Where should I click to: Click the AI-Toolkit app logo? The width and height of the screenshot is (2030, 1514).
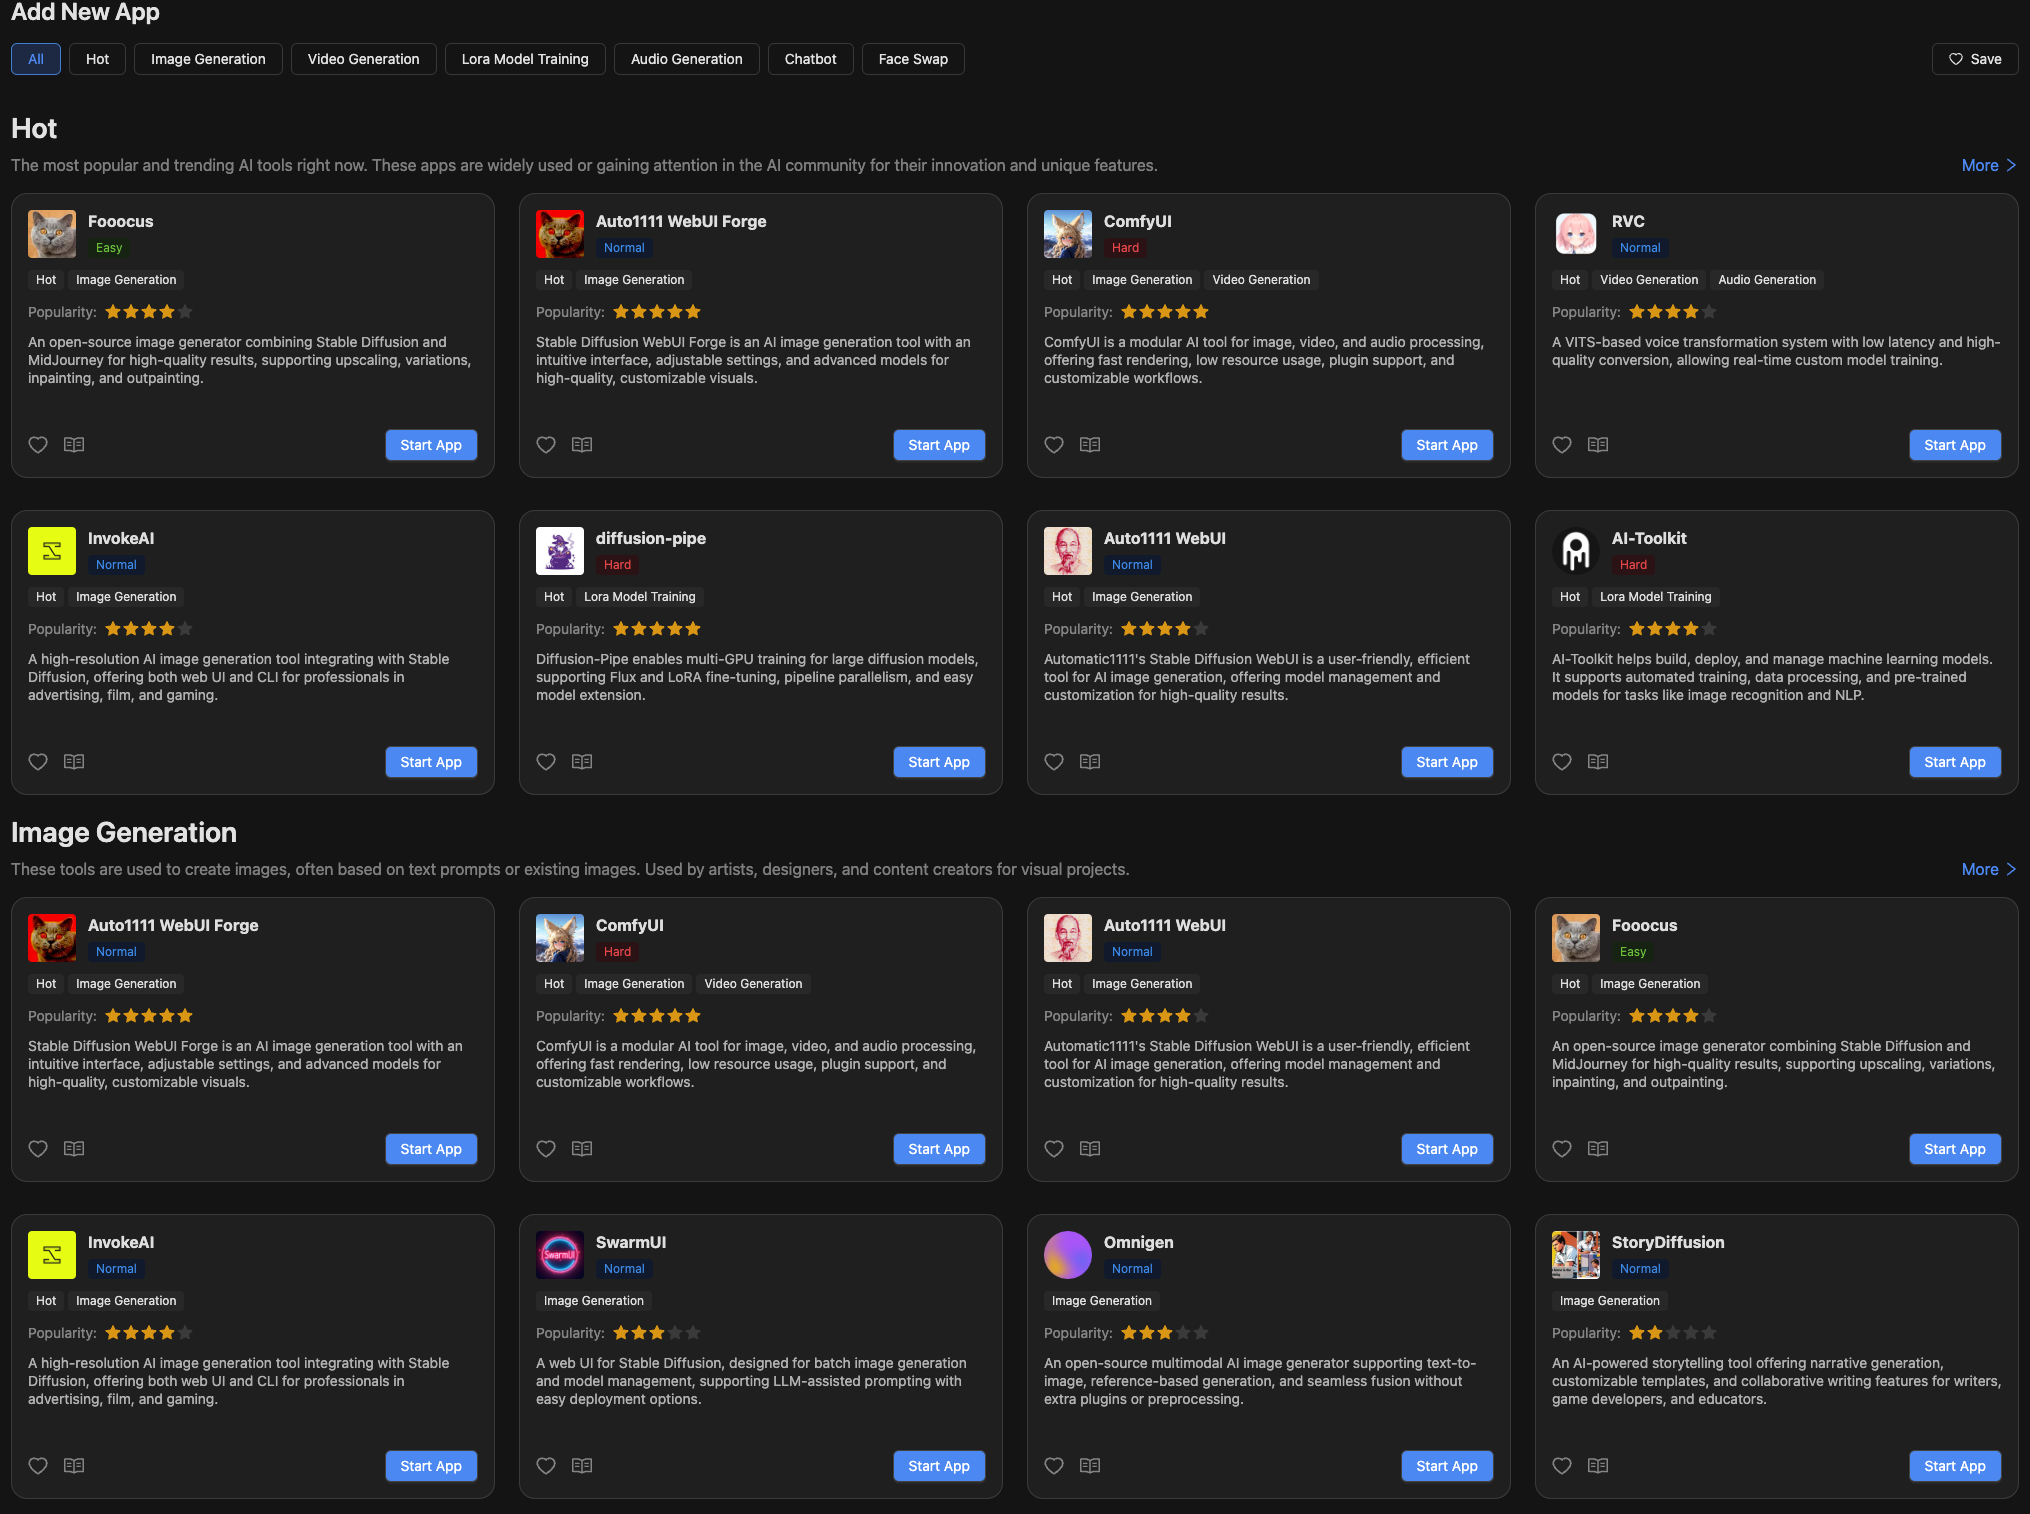click(1576, 551)
